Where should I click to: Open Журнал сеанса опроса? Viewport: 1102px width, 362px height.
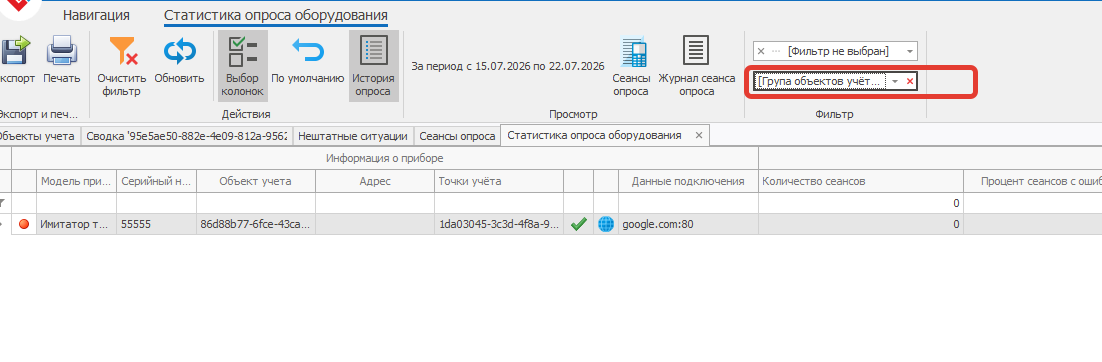click(696, 66)
